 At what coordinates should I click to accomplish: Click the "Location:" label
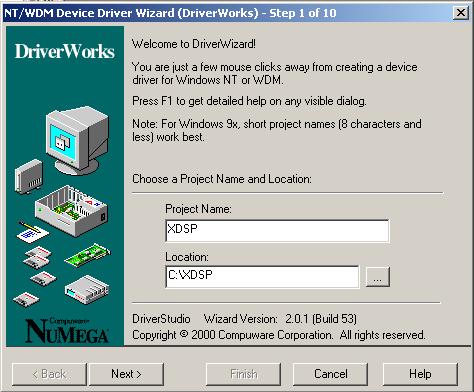pos(187,257)
